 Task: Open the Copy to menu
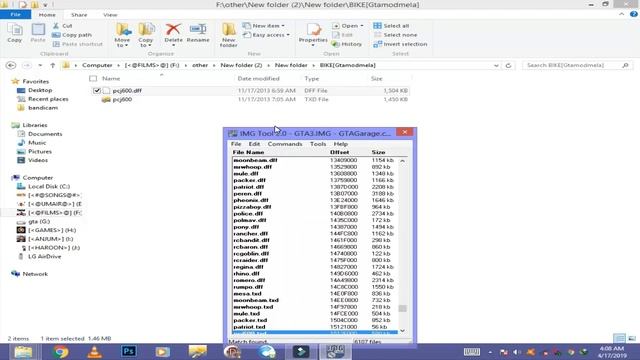tap(146, 35)
